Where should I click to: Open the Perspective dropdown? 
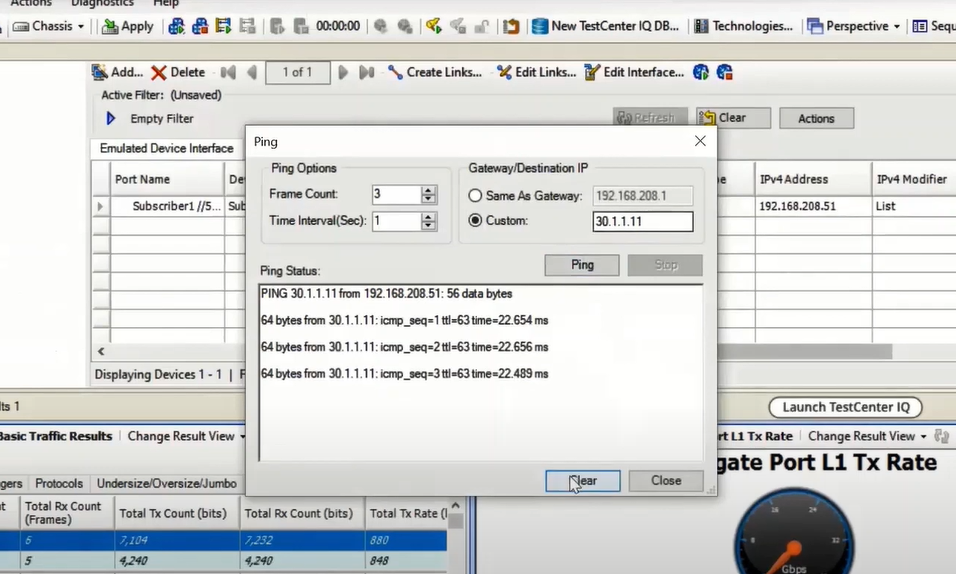854,26
